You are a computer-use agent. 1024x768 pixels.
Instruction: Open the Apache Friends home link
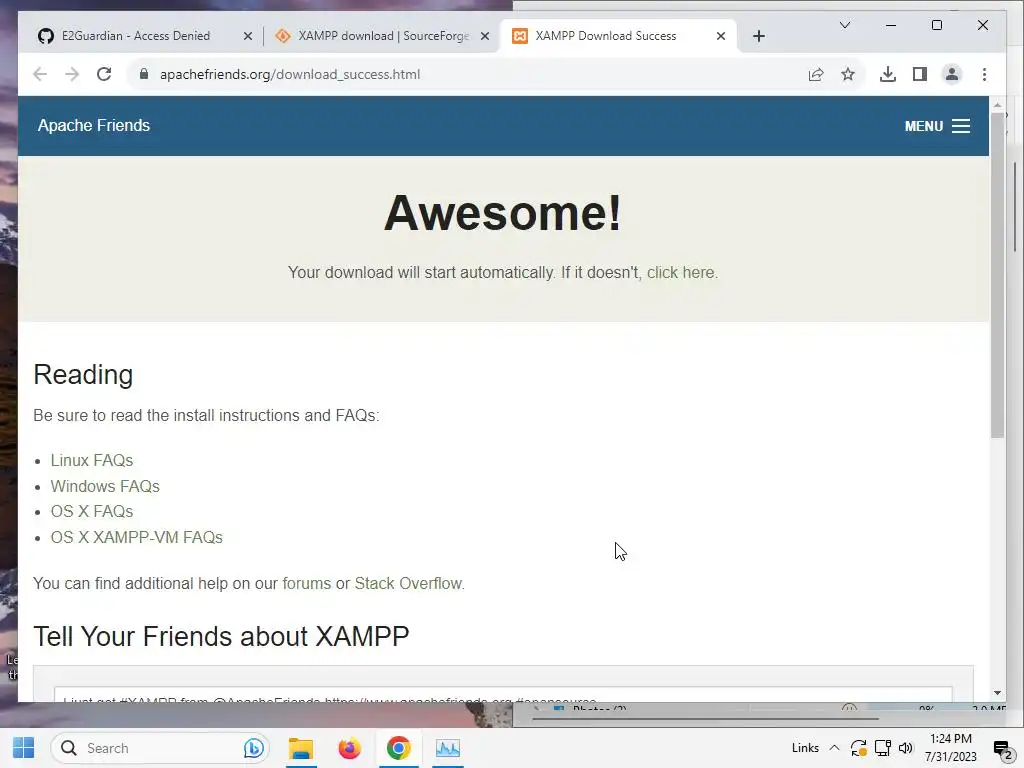pyautogui.click(x=93, y=125)
